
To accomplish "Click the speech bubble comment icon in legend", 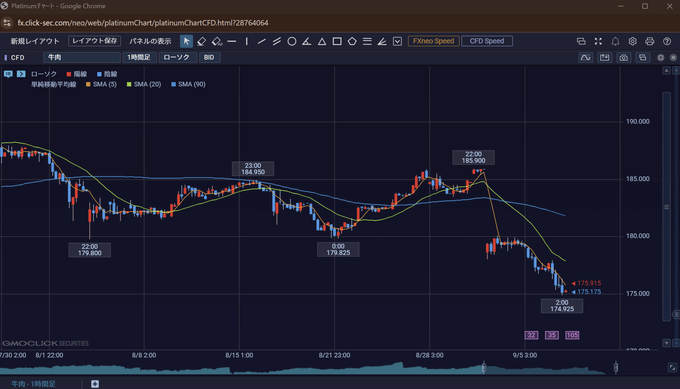I will (x=8, y=74).
